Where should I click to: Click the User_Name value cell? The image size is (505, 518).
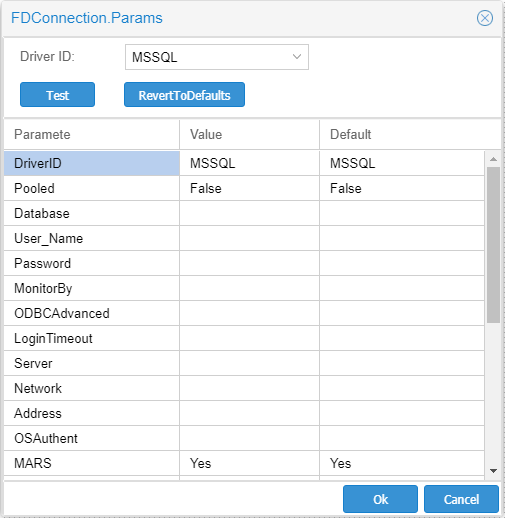[x=249, y=238]
